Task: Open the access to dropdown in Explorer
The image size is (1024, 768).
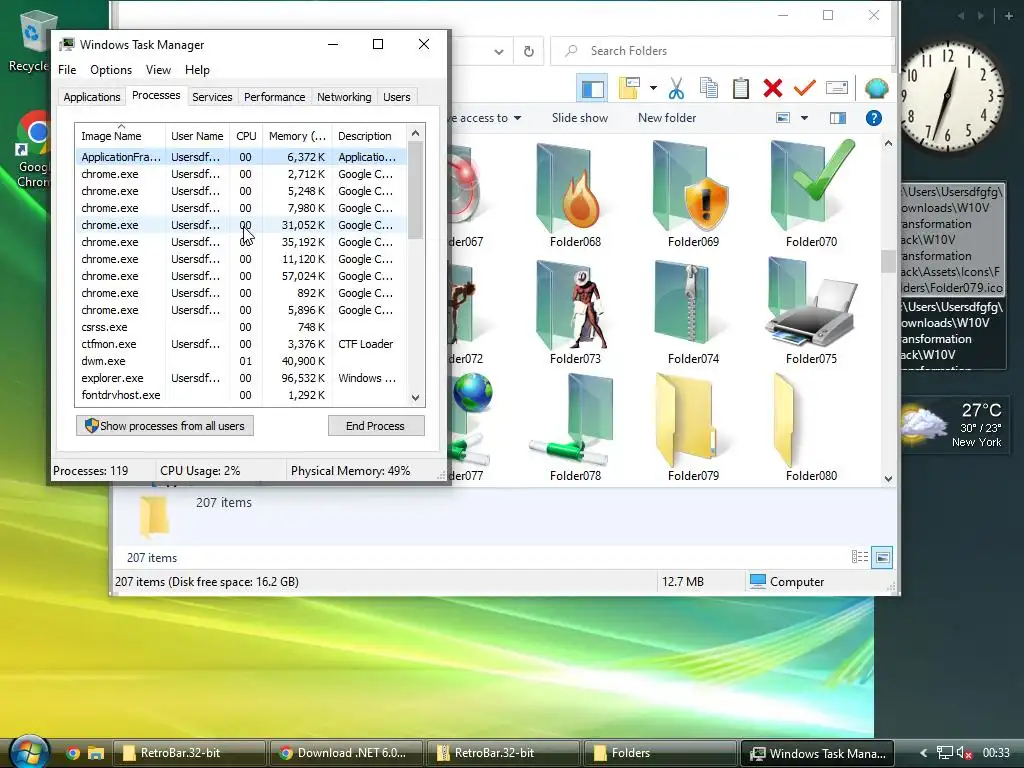Action: (487, 118)
